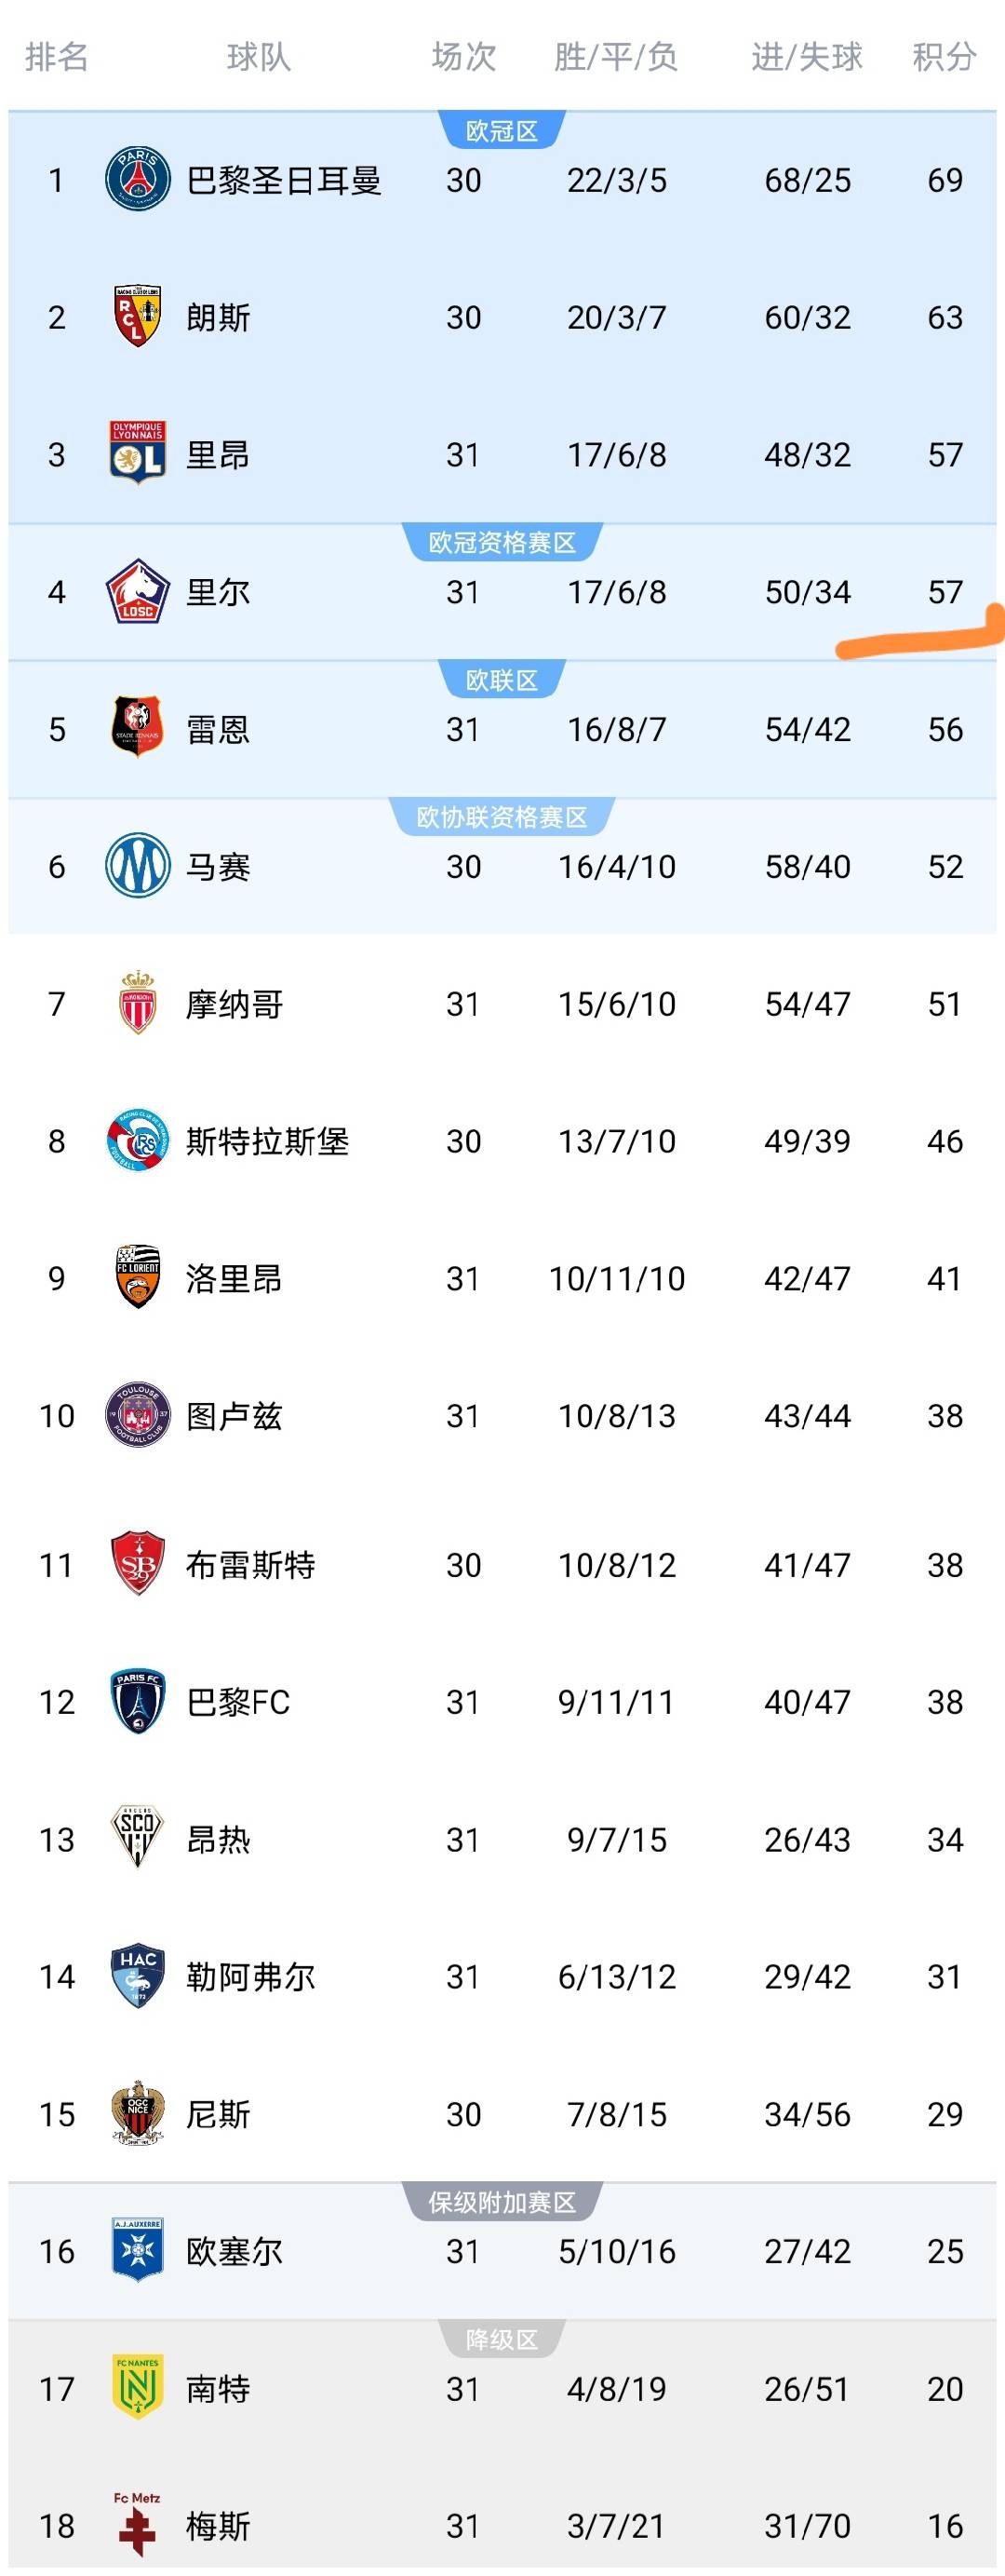The height and width of the screenshot is (2576, 1005).
Task: Select the 积分 column header
Action: click(944, 57)
